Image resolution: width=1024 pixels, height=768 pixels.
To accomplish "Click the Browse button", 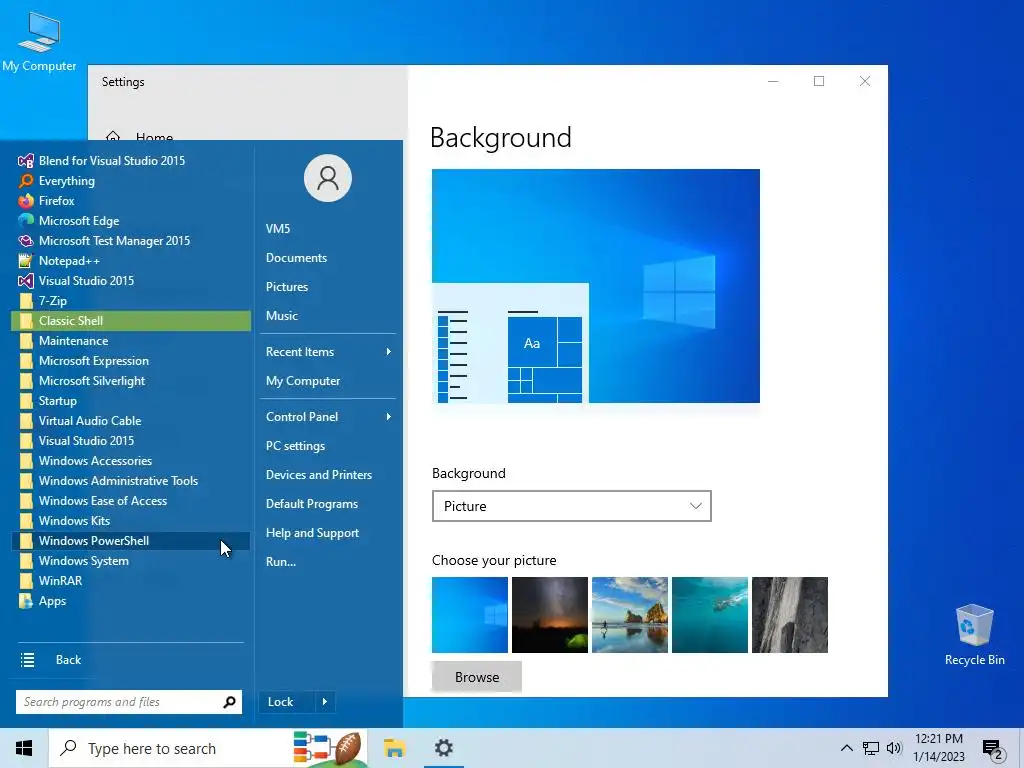I will [477, 677].
